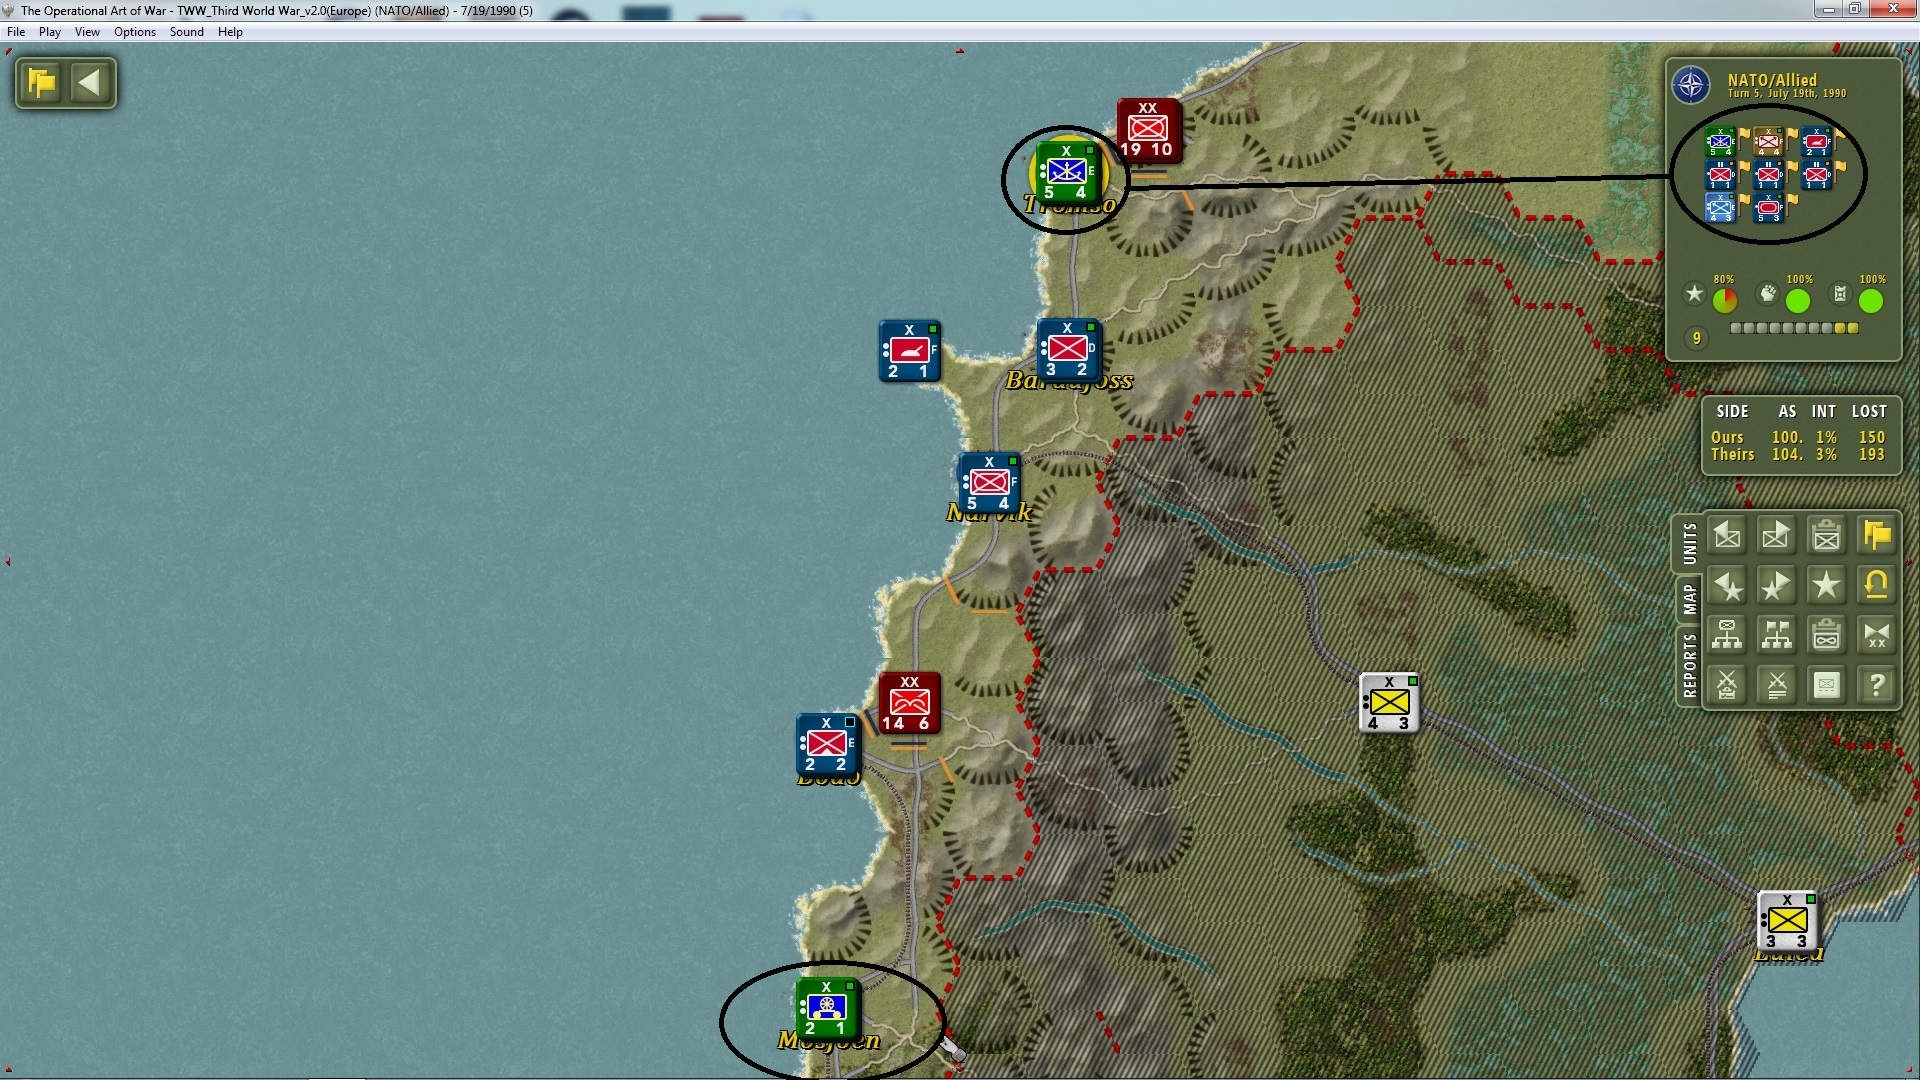This screenshot has height=1080, width=1920.
Task: Select the green 5-4 unit at Tromso
Action: tap(1067, 172)
